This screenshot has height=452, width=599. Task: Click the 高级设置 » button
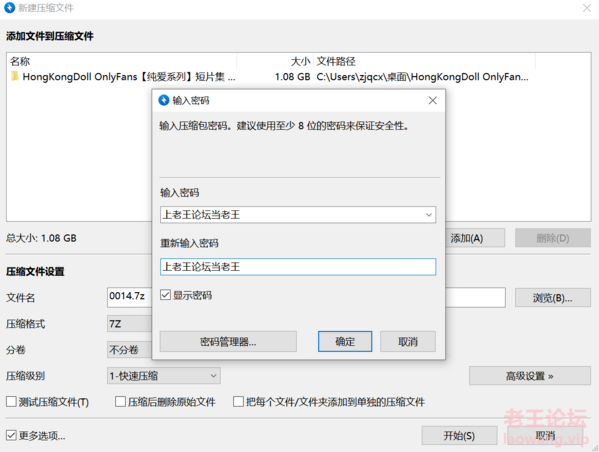pos(530,376)
